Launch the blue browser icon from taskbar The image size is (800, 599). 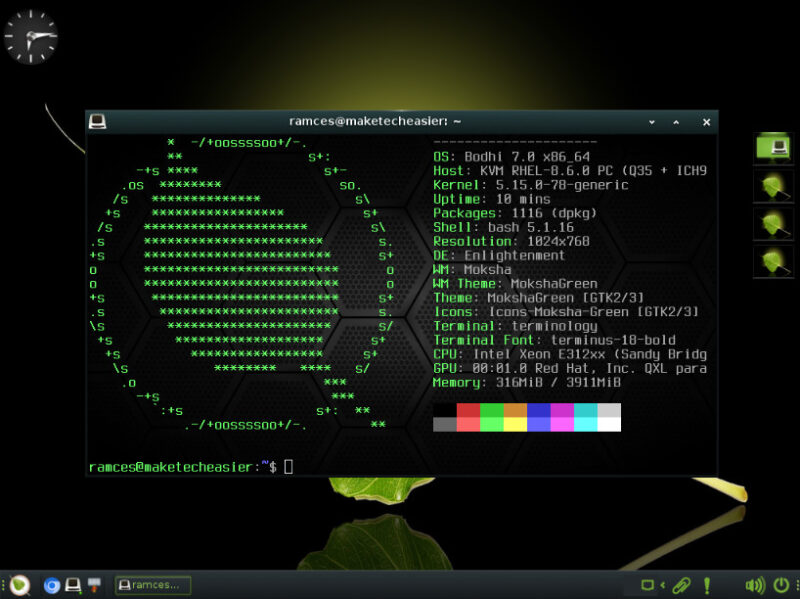tap(52, 586)
